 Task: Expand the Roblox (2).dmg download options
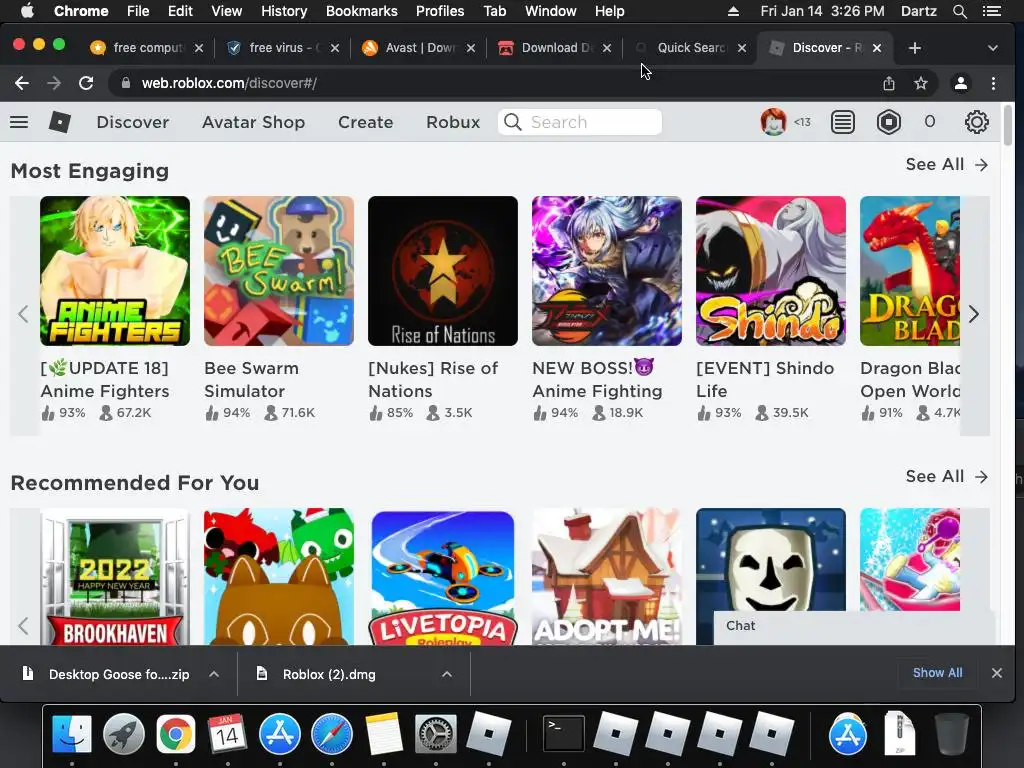click(447, 674)
